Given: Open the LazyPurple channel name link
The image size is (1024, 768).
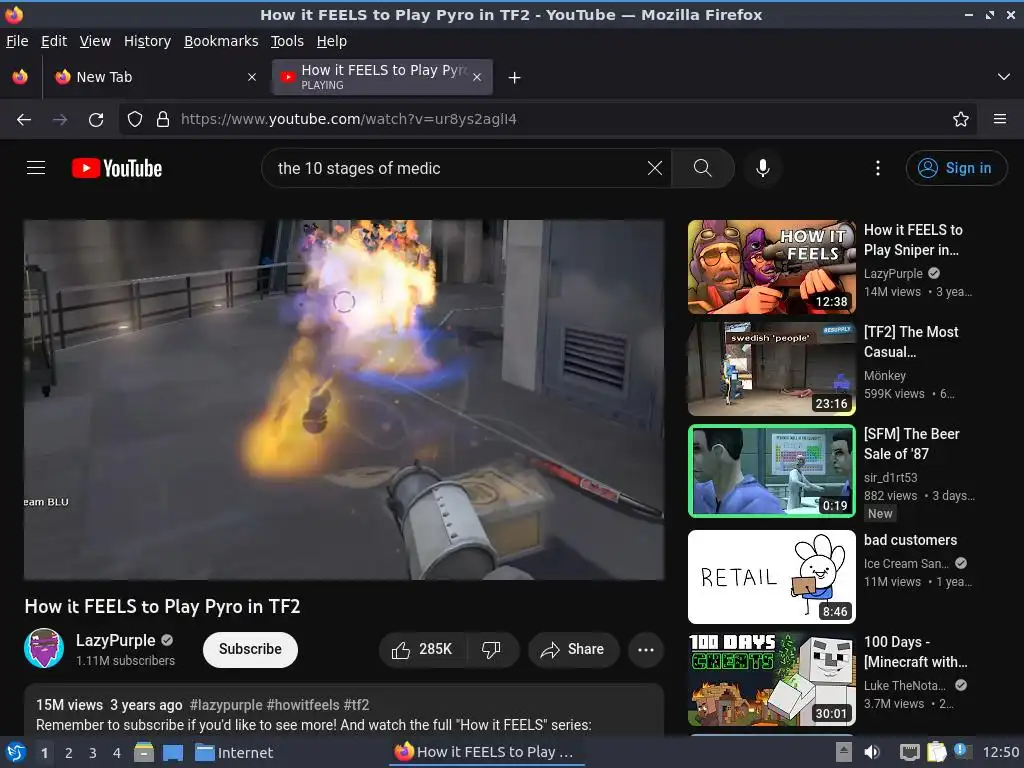Looking at the screenshot, I should [116, 641].
